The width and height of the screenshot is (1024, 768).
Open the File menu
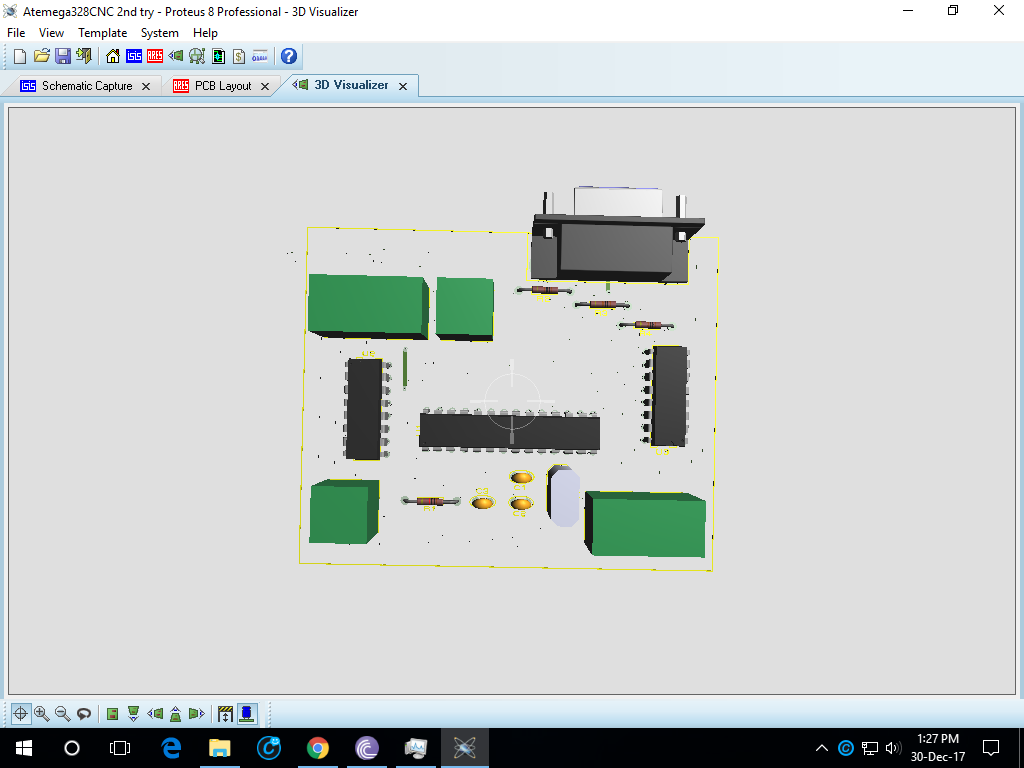tap(15, 32)
